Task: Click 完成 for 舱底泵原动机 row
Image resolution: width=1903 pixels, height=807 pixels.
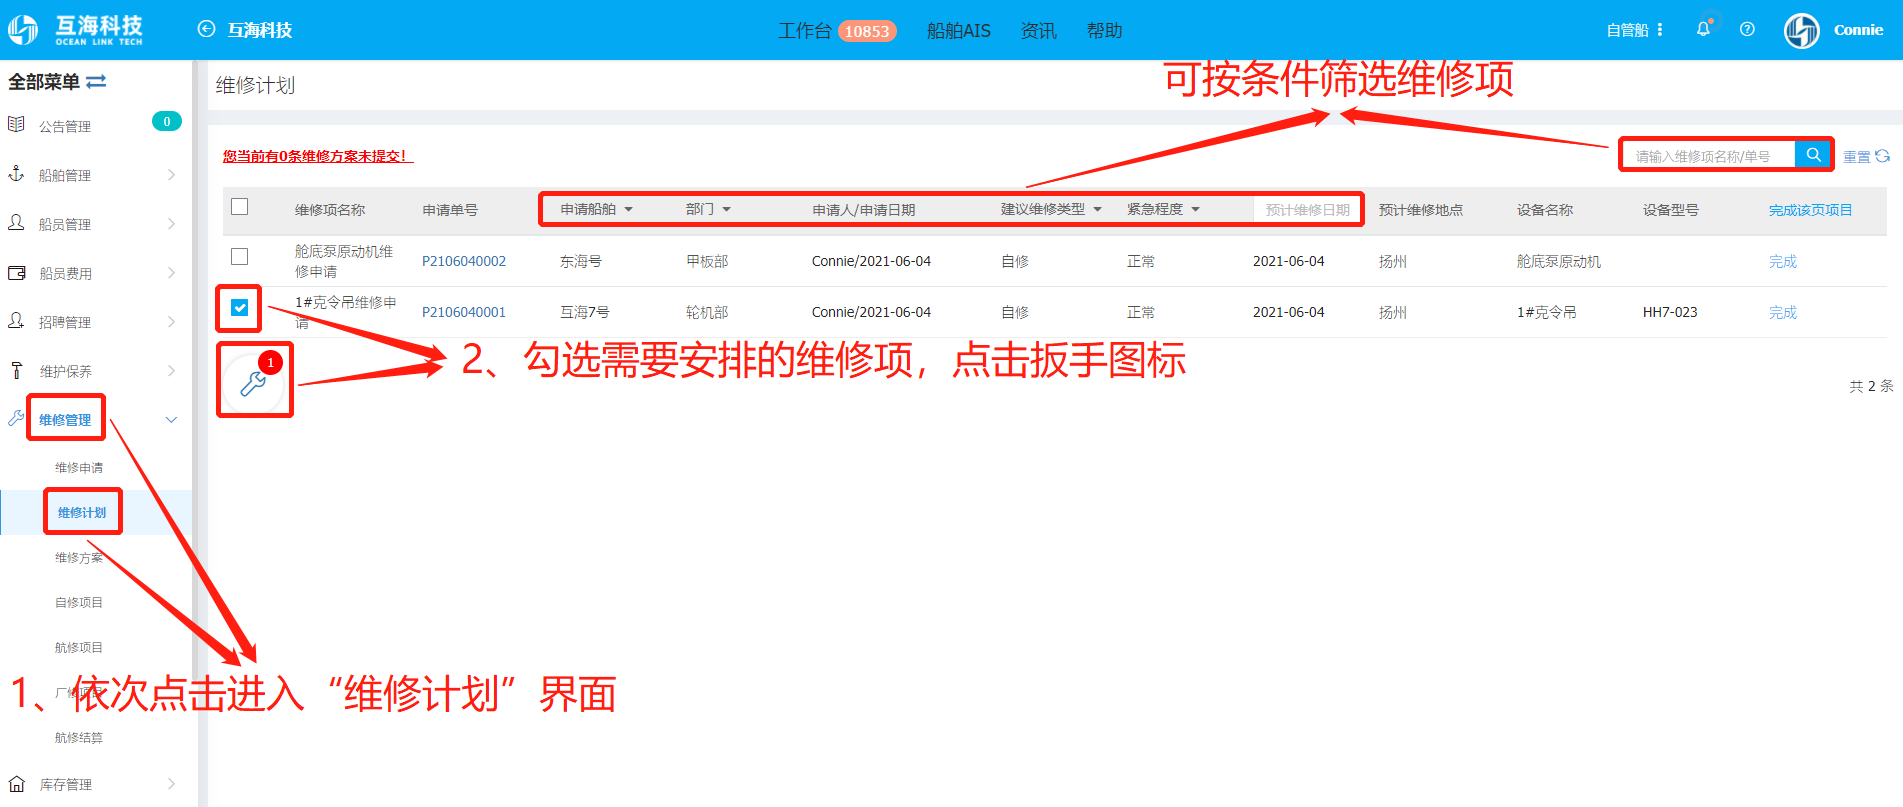Action: (x=1783, y=261)
